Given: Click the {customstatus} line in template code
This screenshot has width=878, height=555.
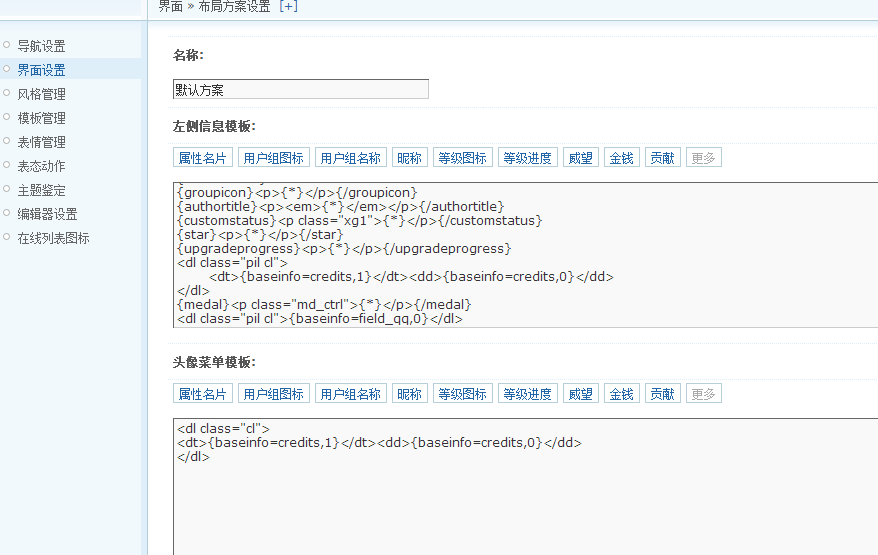Looking at the screenshot, I should point(359,221).
